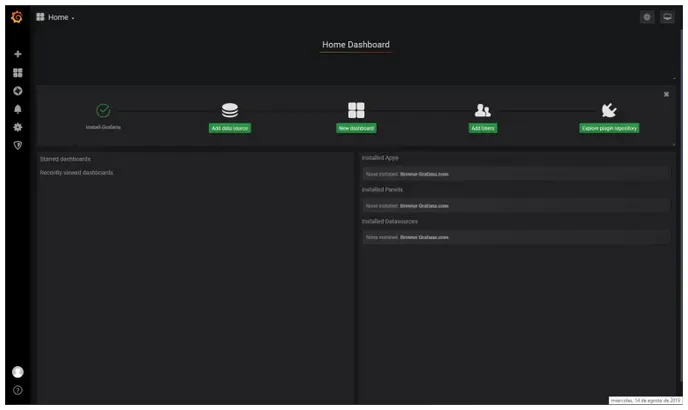This screenshot has width=688, height=410.
Task: Click the Installed Apps label
Action: 380,158
